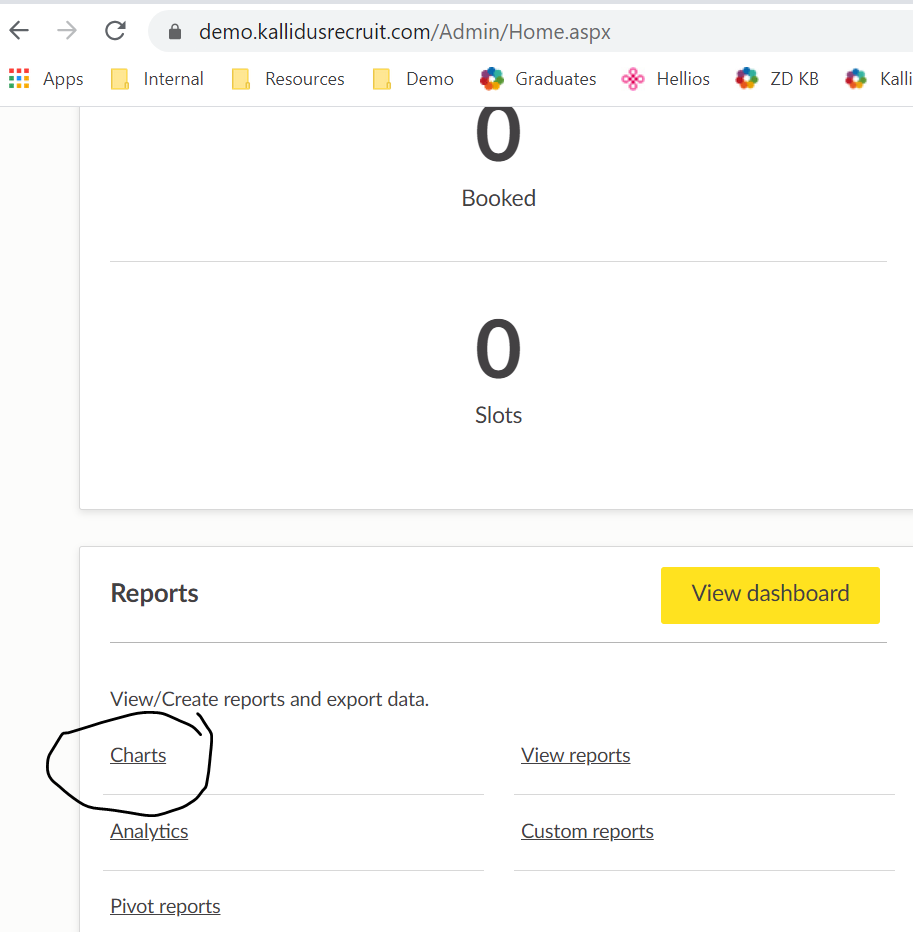Select the Pivot reports link

point(165,906)
